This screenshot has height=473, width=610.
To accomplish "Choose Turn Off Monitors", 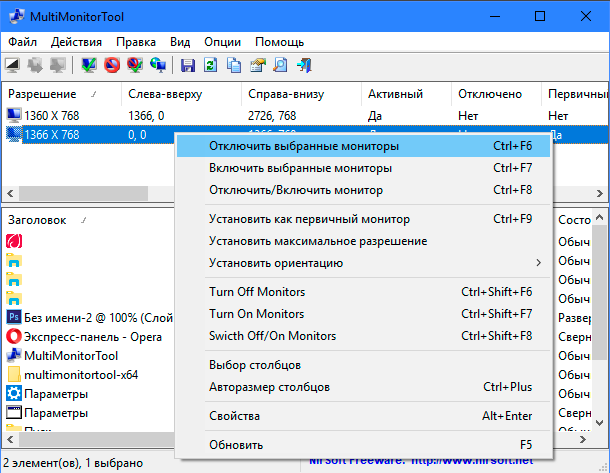I will [x=363, y=292].
